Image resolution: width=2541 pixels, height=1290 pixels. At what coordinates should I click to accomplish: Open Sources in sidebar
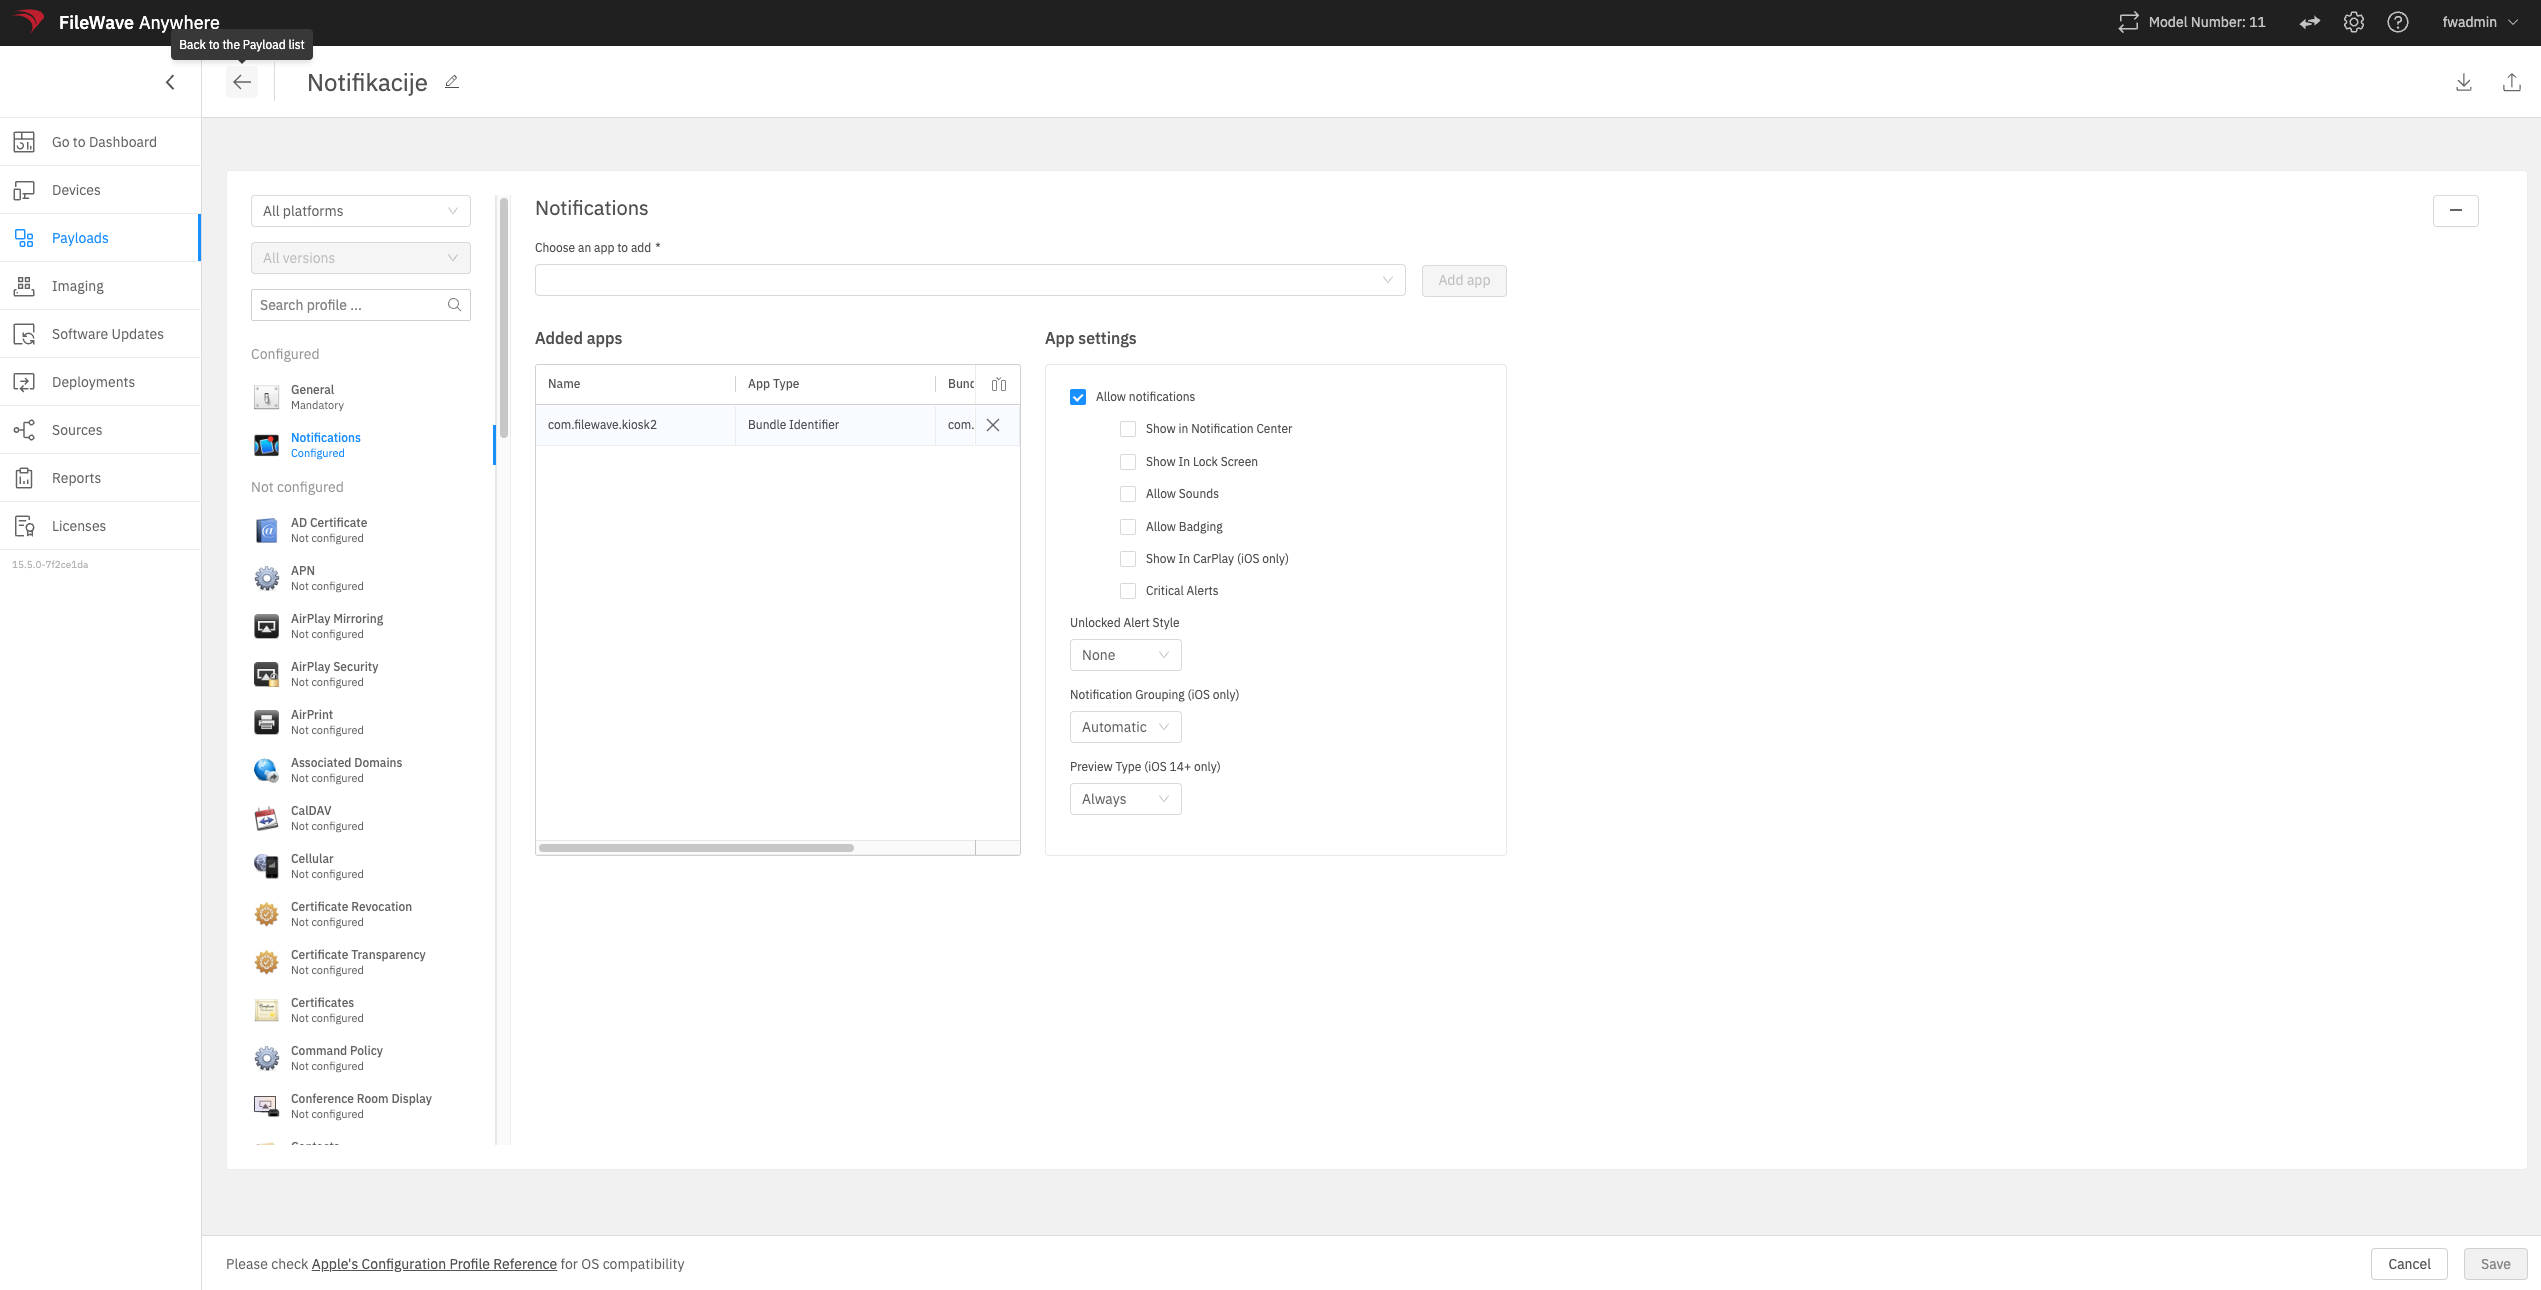(100, 430)
